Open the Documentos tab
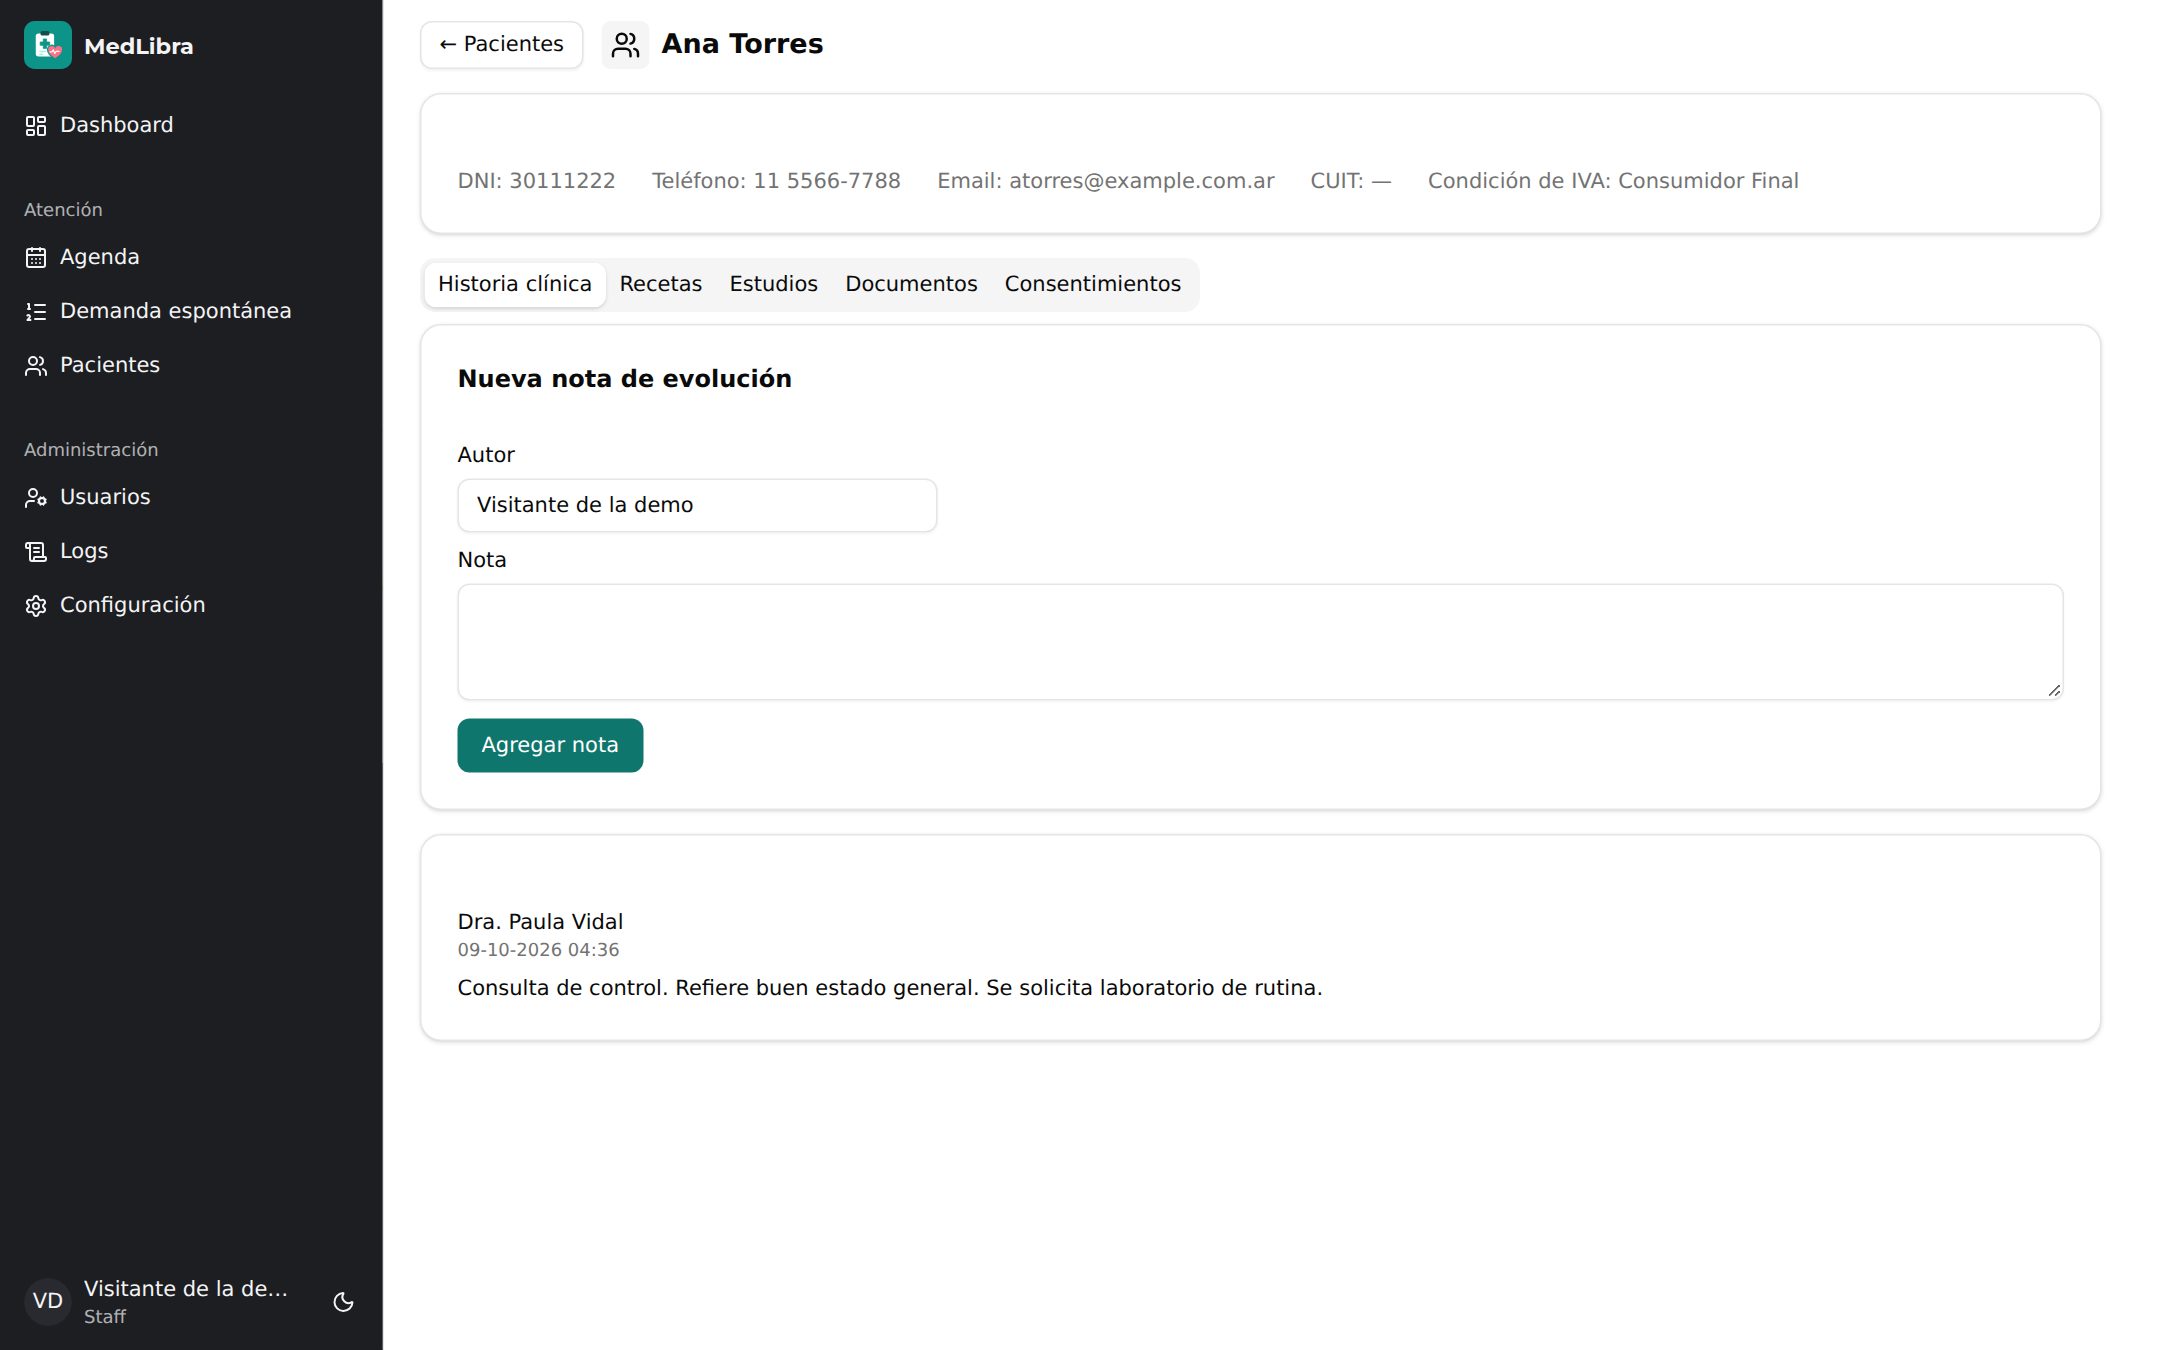This screenshot has height=1350, width=2160. pyautogui.click(x=911, y=284)
